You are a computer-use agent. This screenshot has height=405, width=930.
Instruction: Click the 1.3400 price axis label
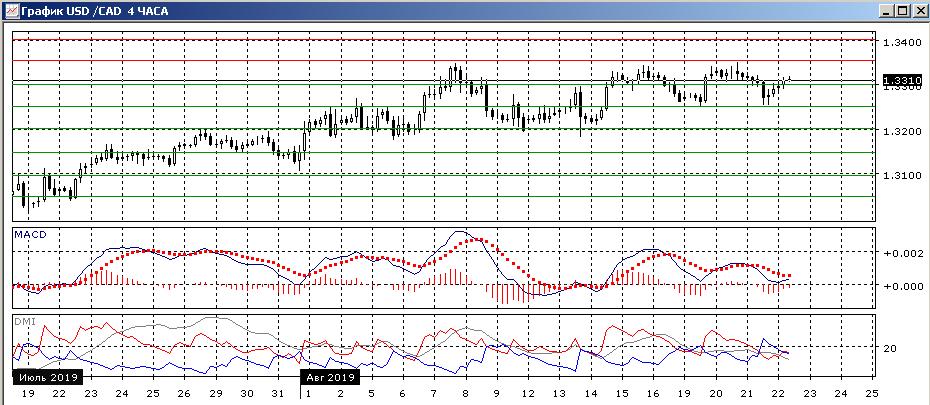[901, 42]
